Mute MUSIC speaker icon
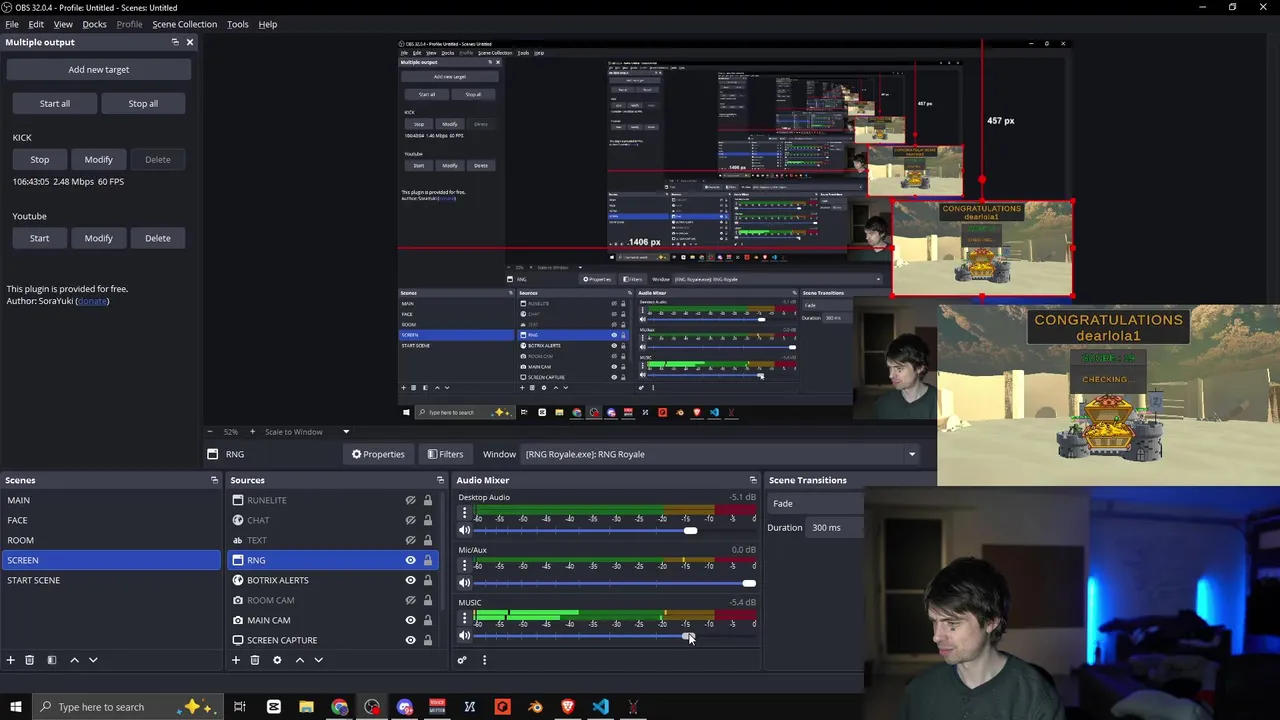 tap(464, 636)
